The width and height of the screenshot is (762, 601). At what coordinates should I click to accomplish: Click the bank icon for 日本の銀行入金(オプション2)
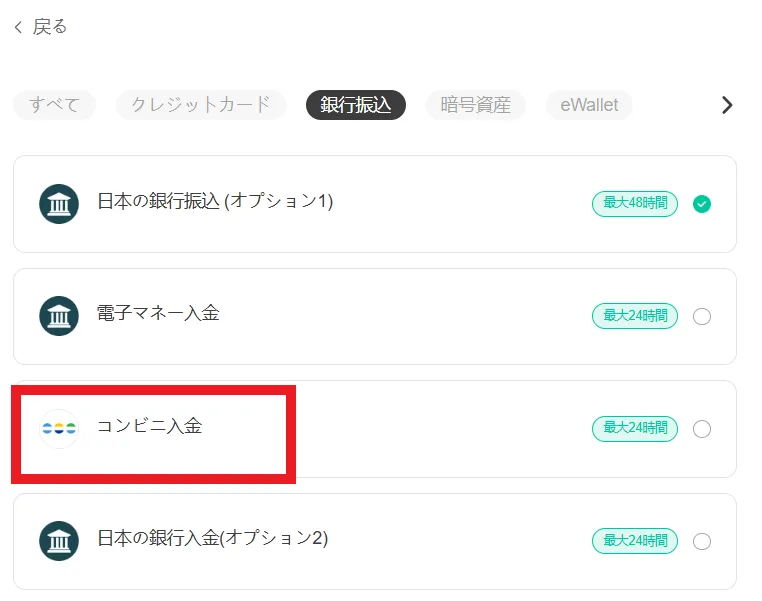pos(59,541)
